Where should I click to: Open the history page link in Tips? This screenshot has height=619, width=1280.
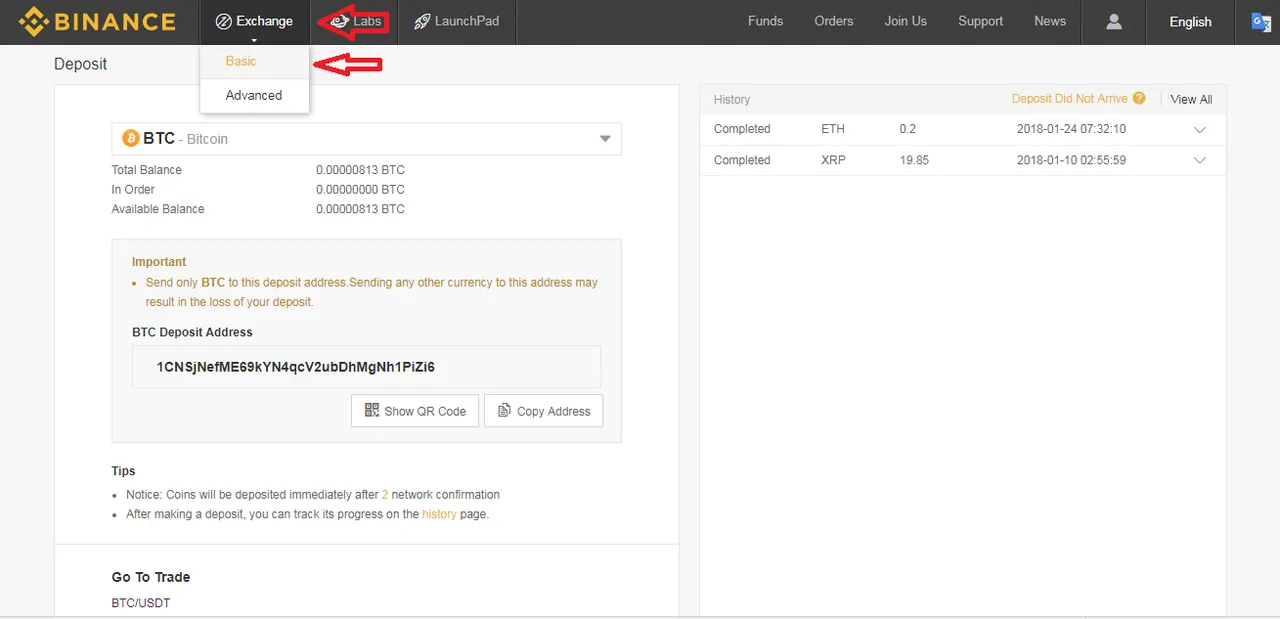(439, 514)
